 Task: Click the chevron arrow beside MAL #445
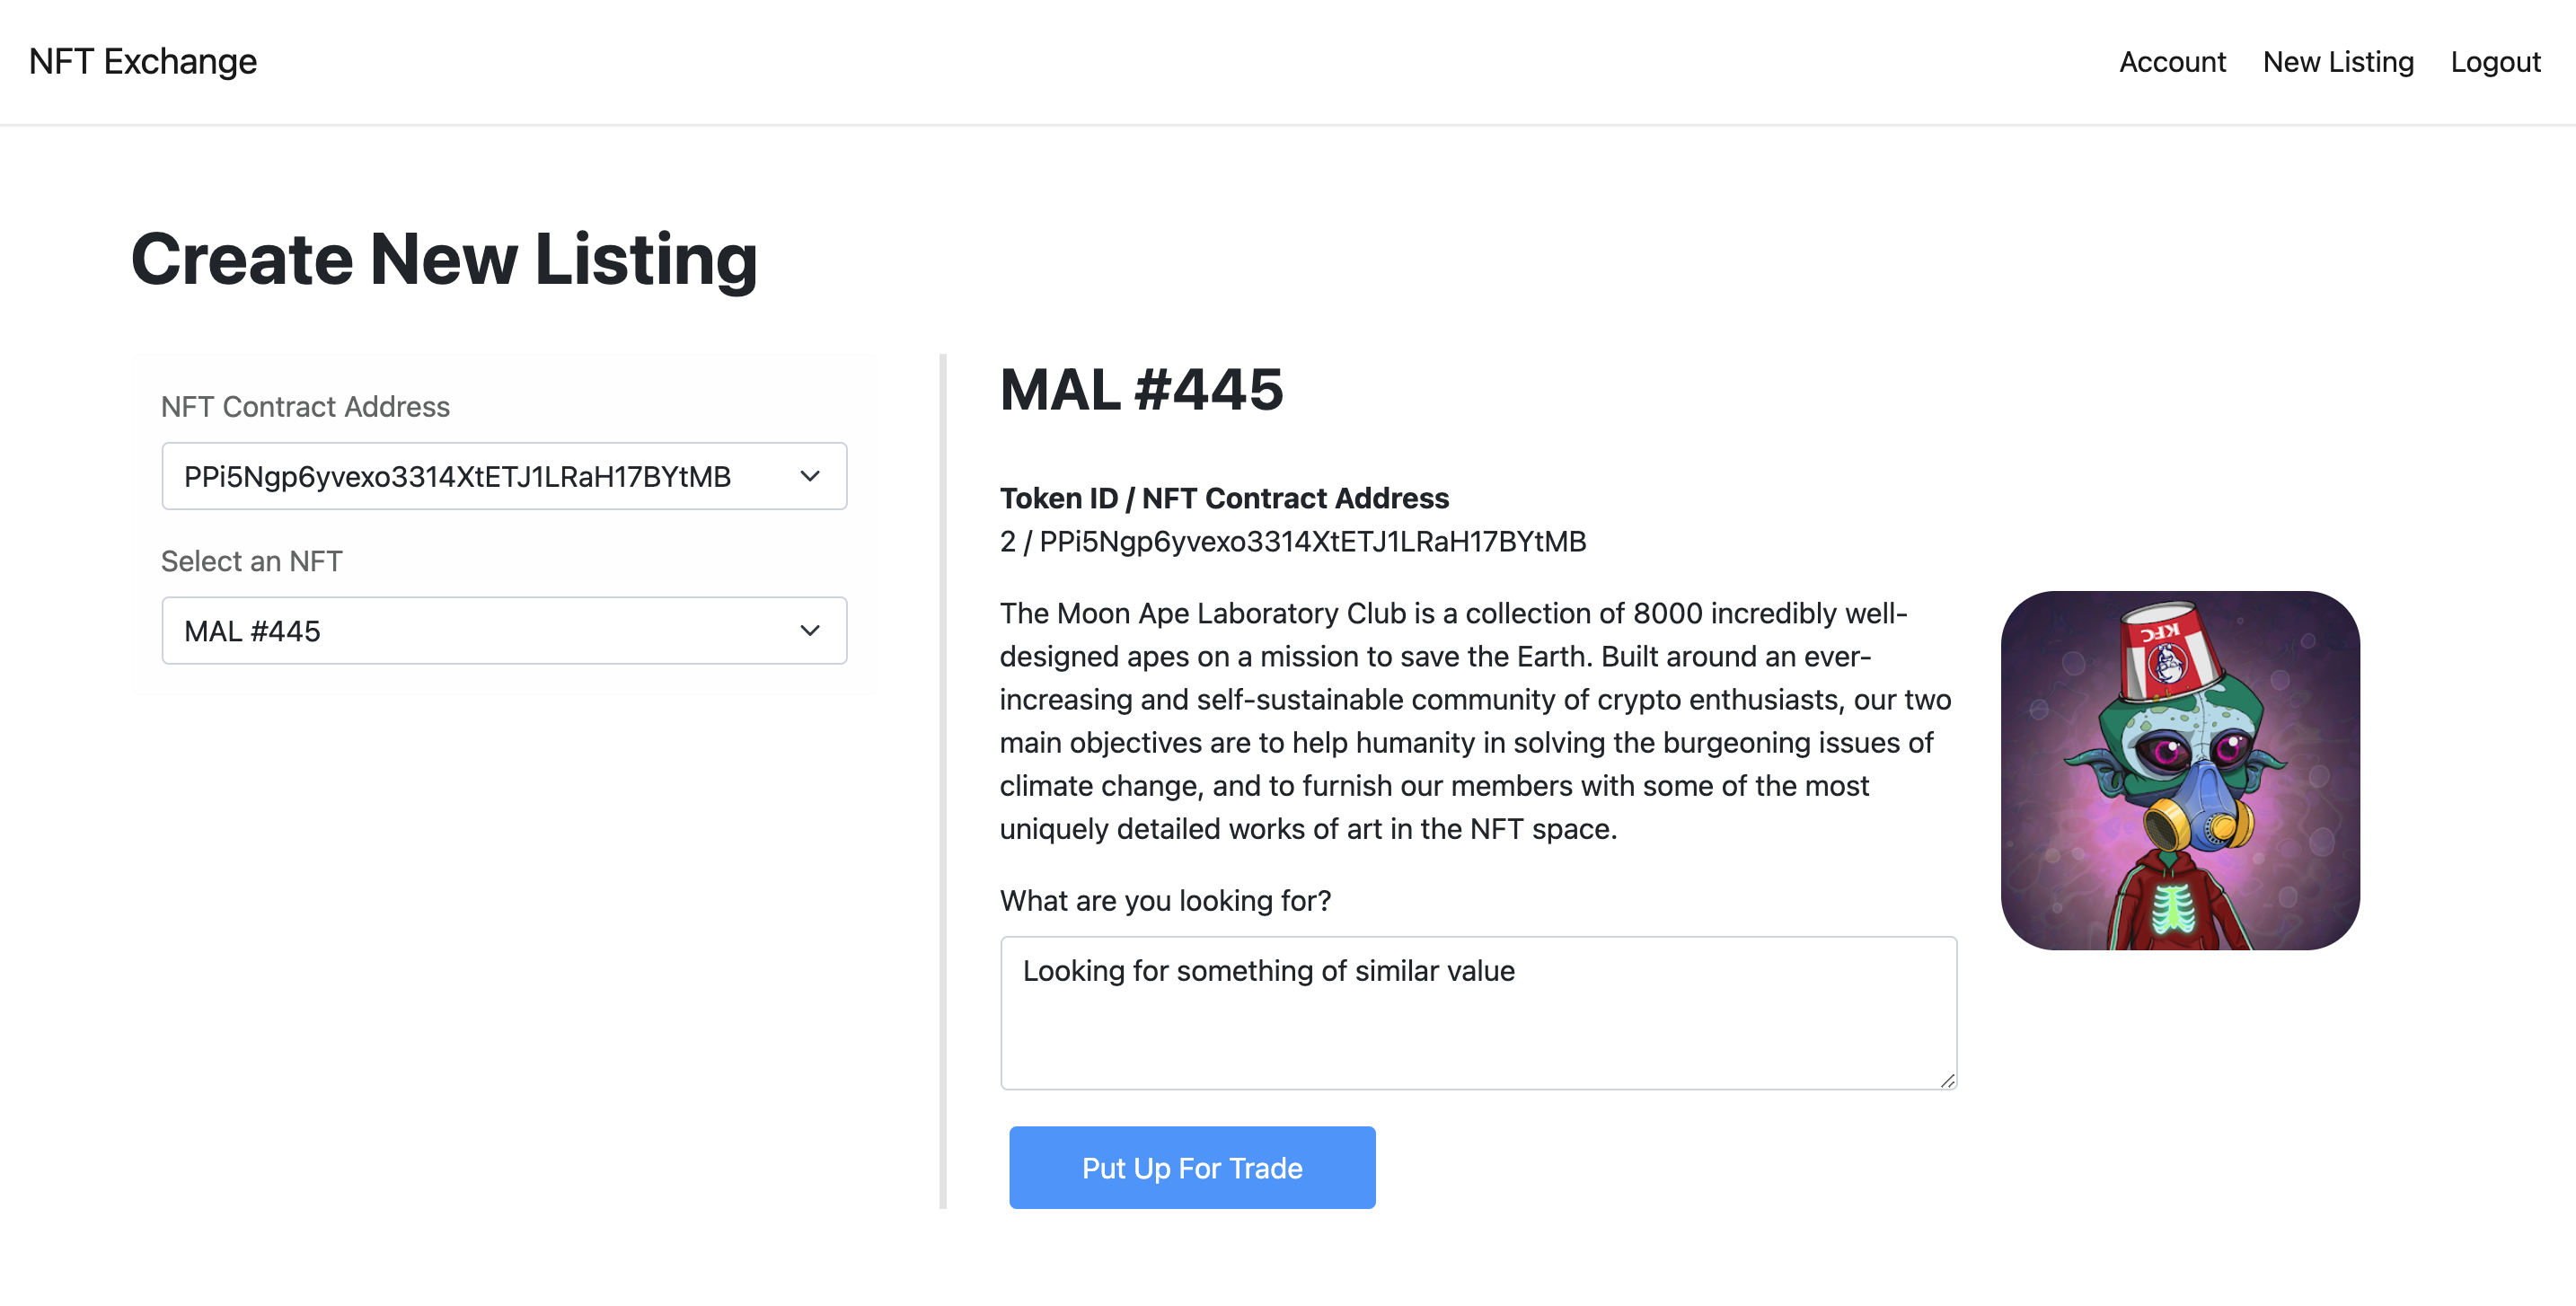(810, 631)
